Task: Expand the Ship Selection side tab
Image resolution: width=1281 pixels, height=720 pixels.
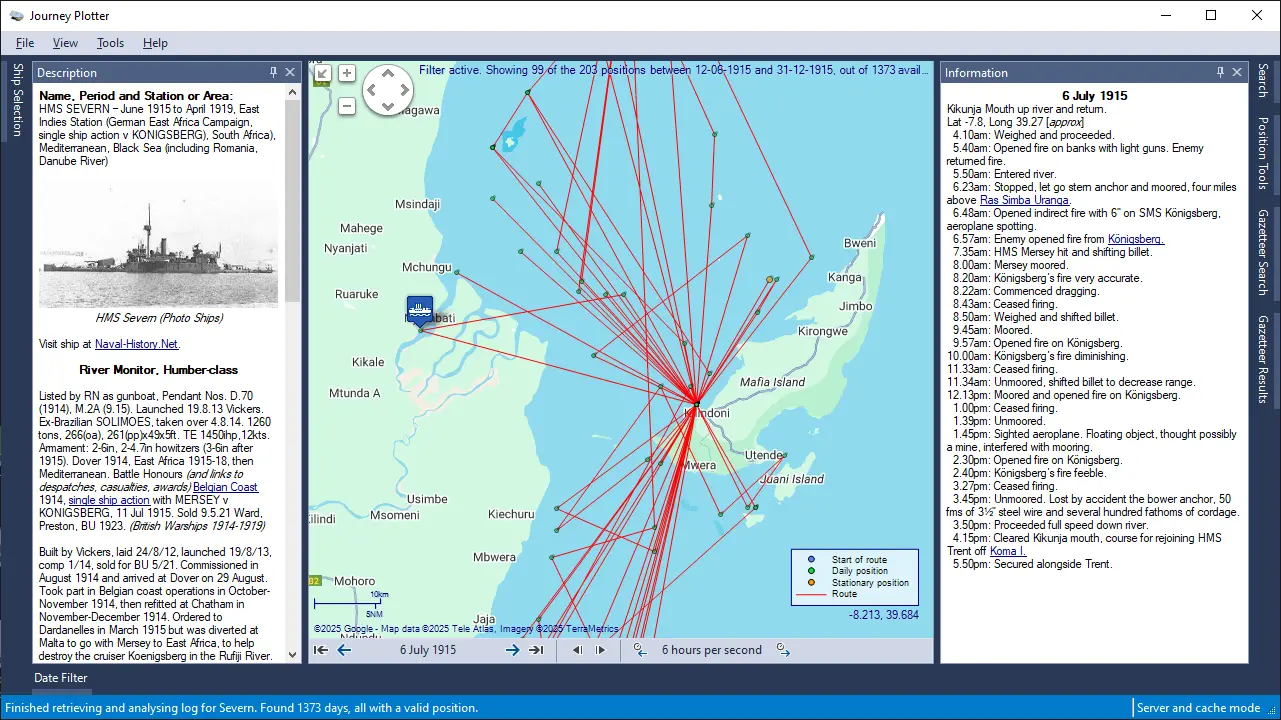Action: (x=16, y=100)
